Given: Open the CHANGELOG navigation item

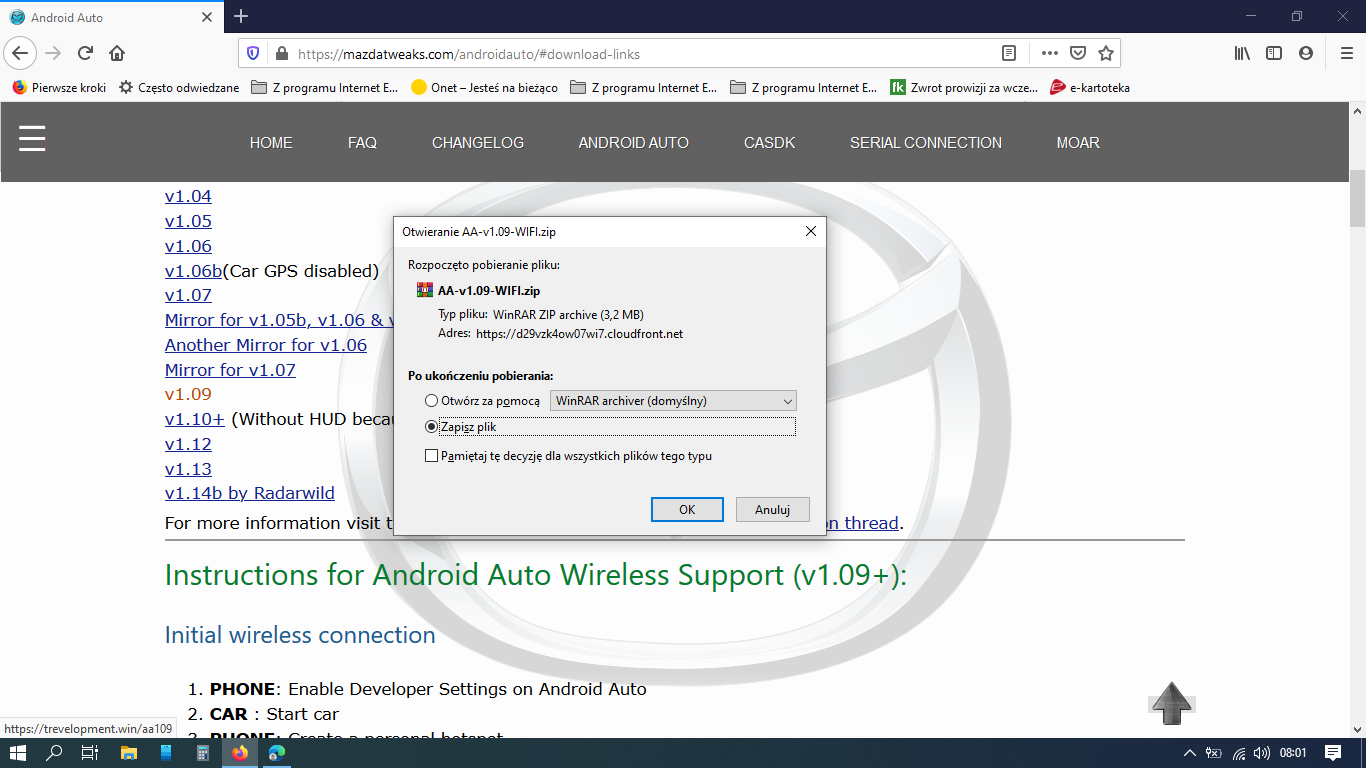Looking at the screenshot, I should 477,143.
